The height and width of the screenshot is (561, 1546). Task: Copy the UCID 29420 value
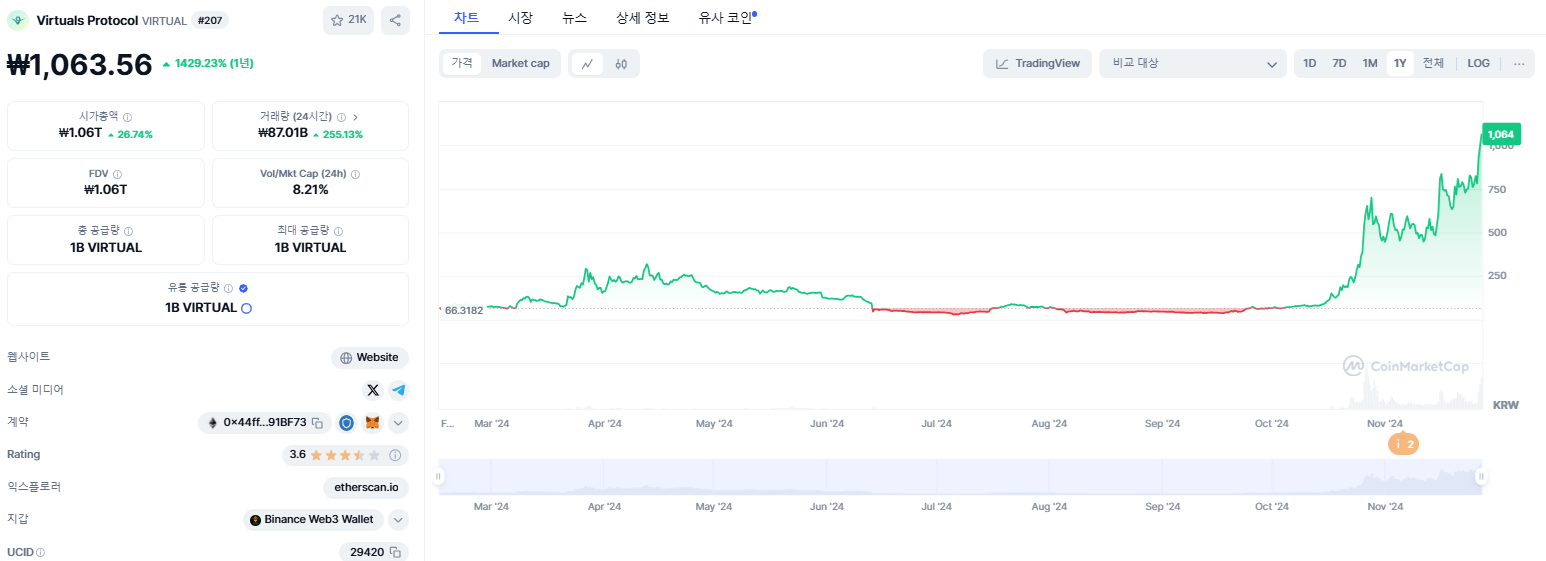click(395, 552)
